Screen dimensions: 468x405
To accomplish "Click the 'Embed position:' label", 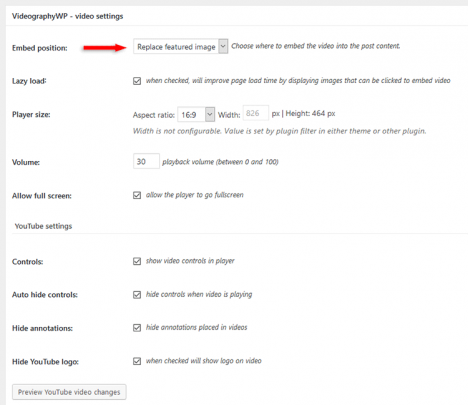I will coord(40,48).
